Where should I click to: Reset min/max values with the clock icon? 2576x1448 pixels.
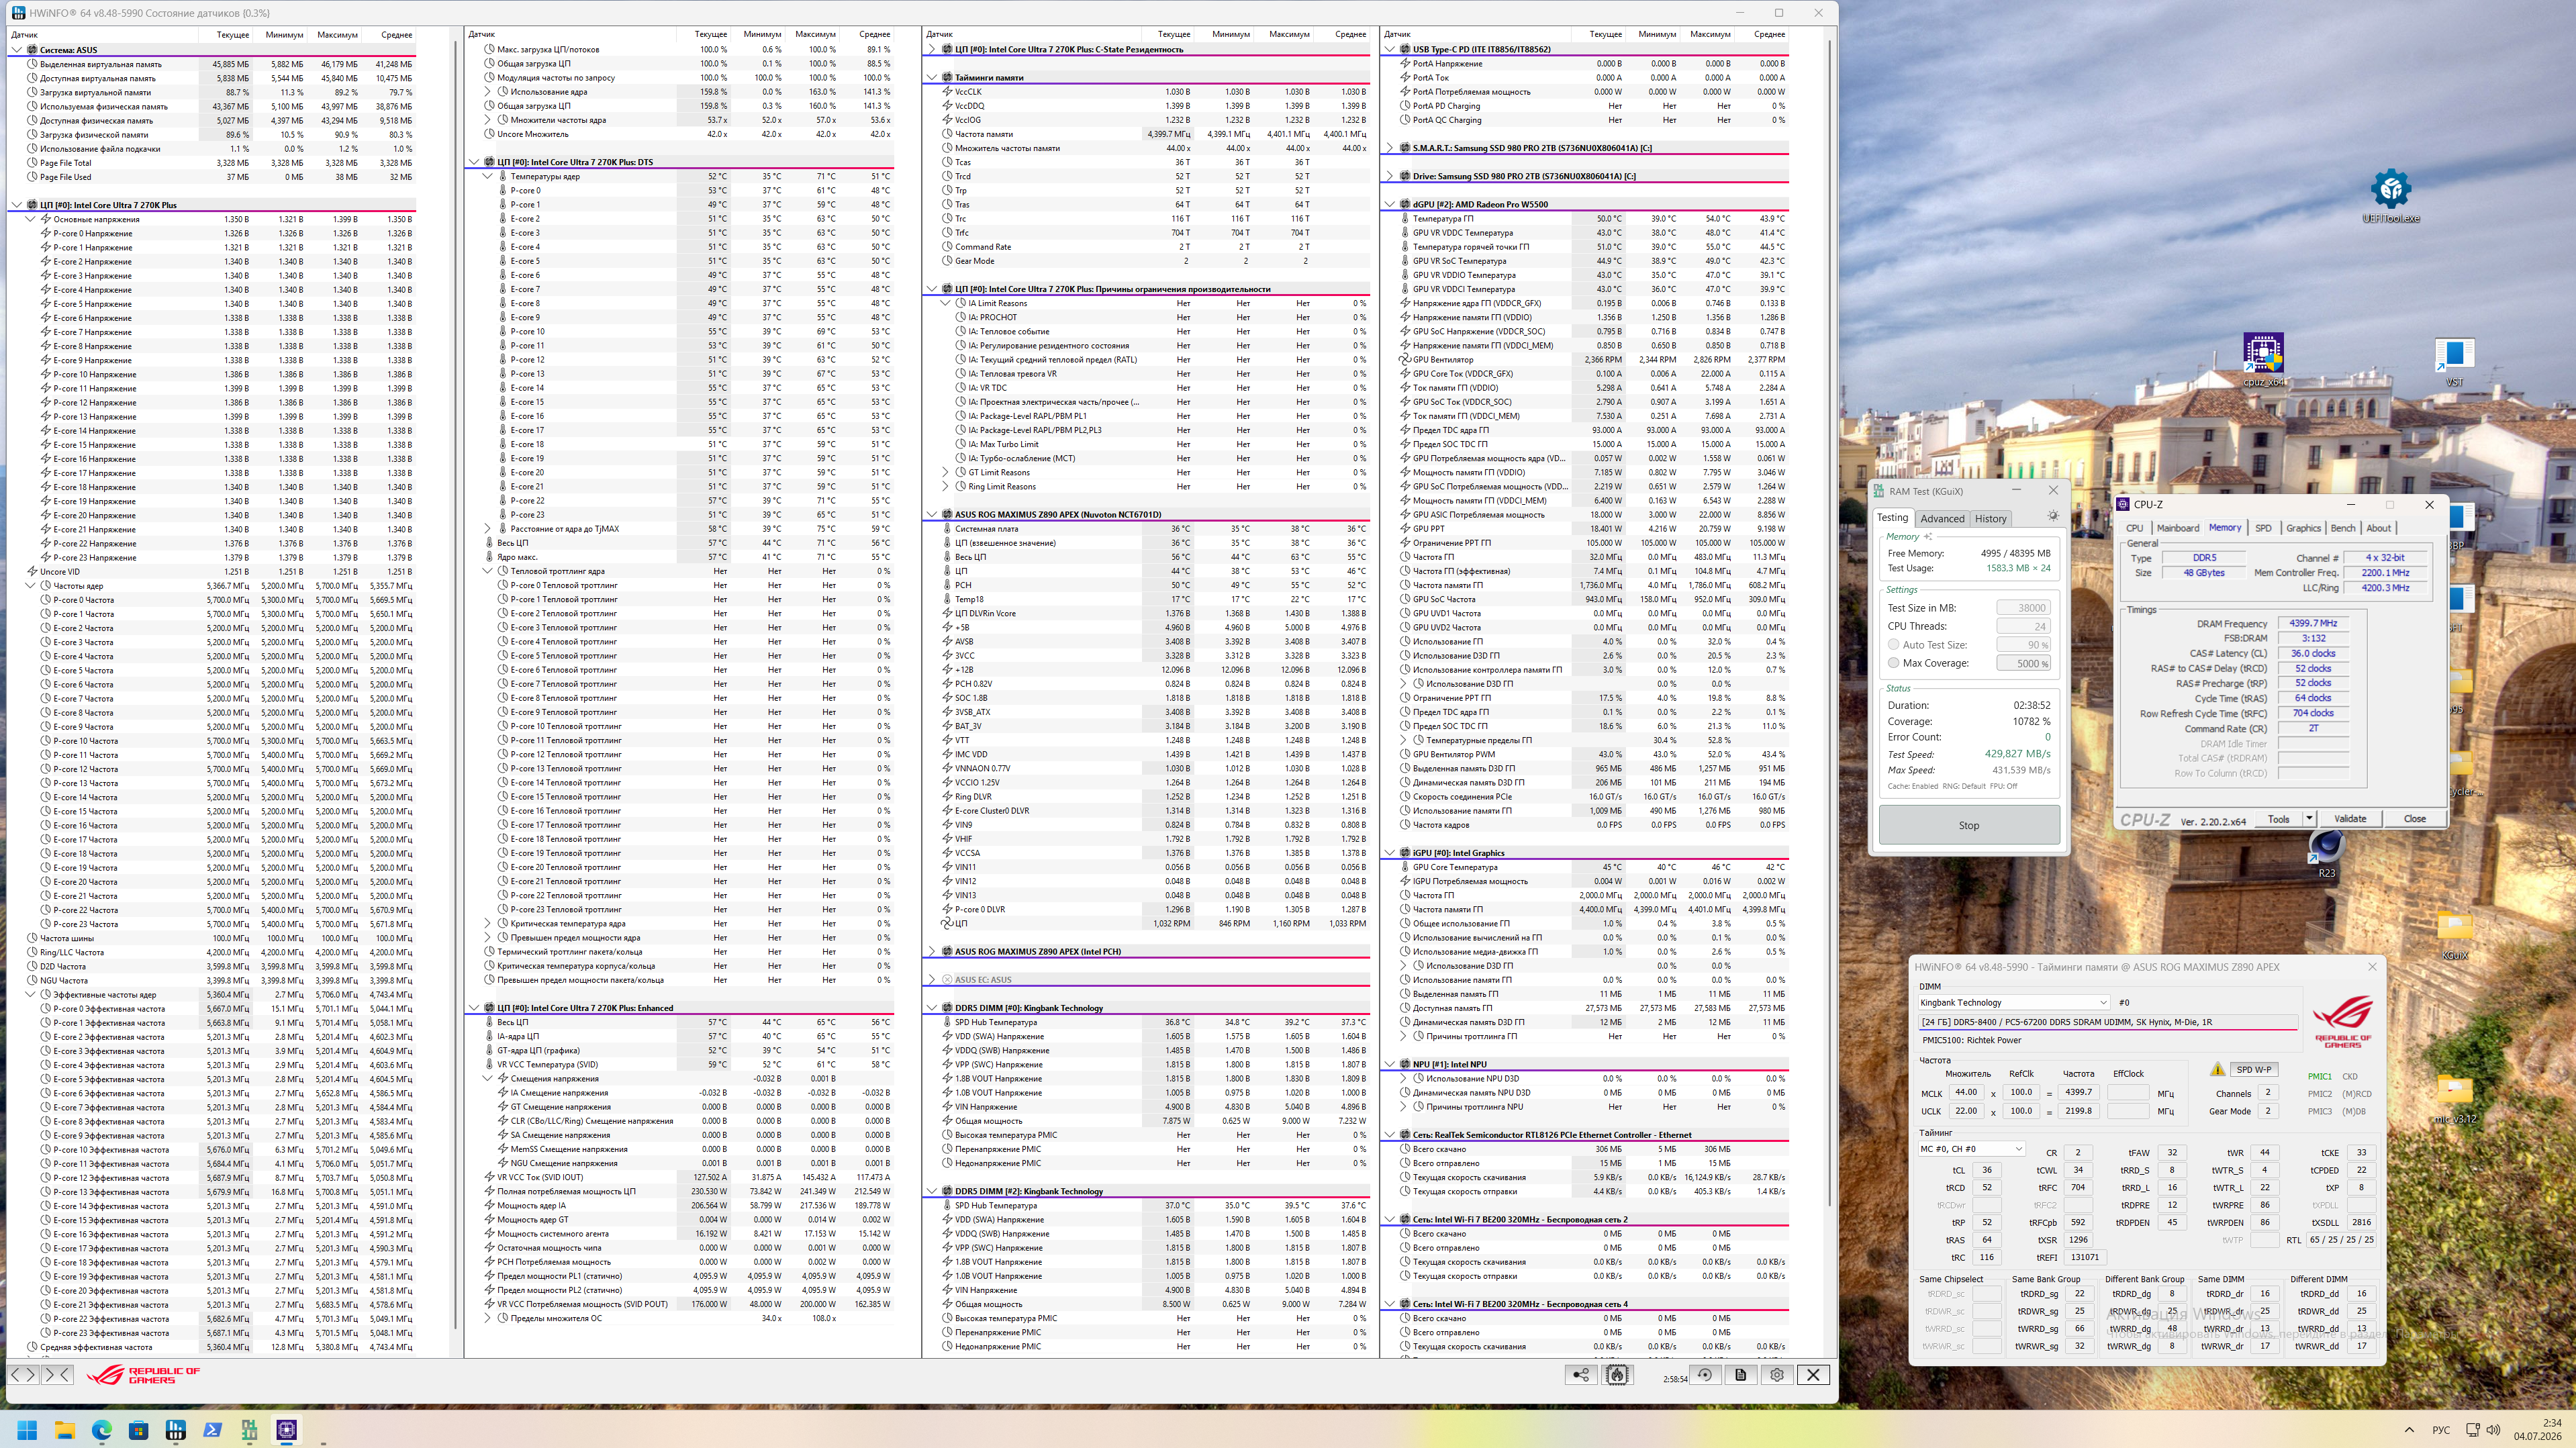1705,1375
